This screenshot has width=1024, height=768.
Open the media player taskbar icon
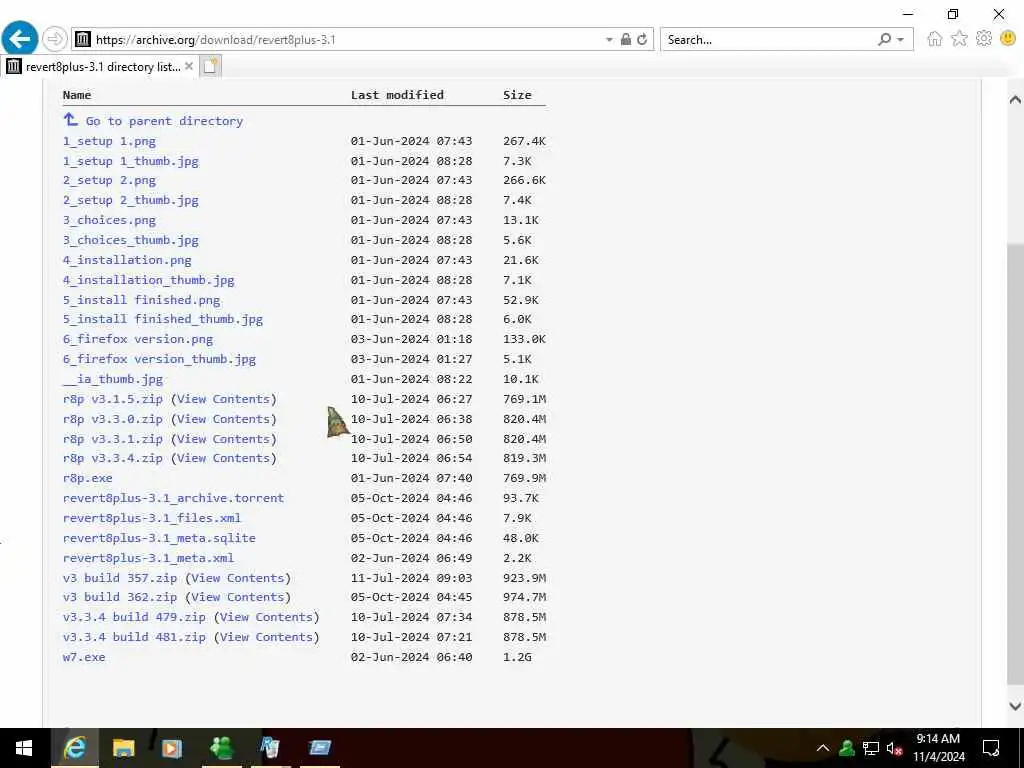click(172, 748)
